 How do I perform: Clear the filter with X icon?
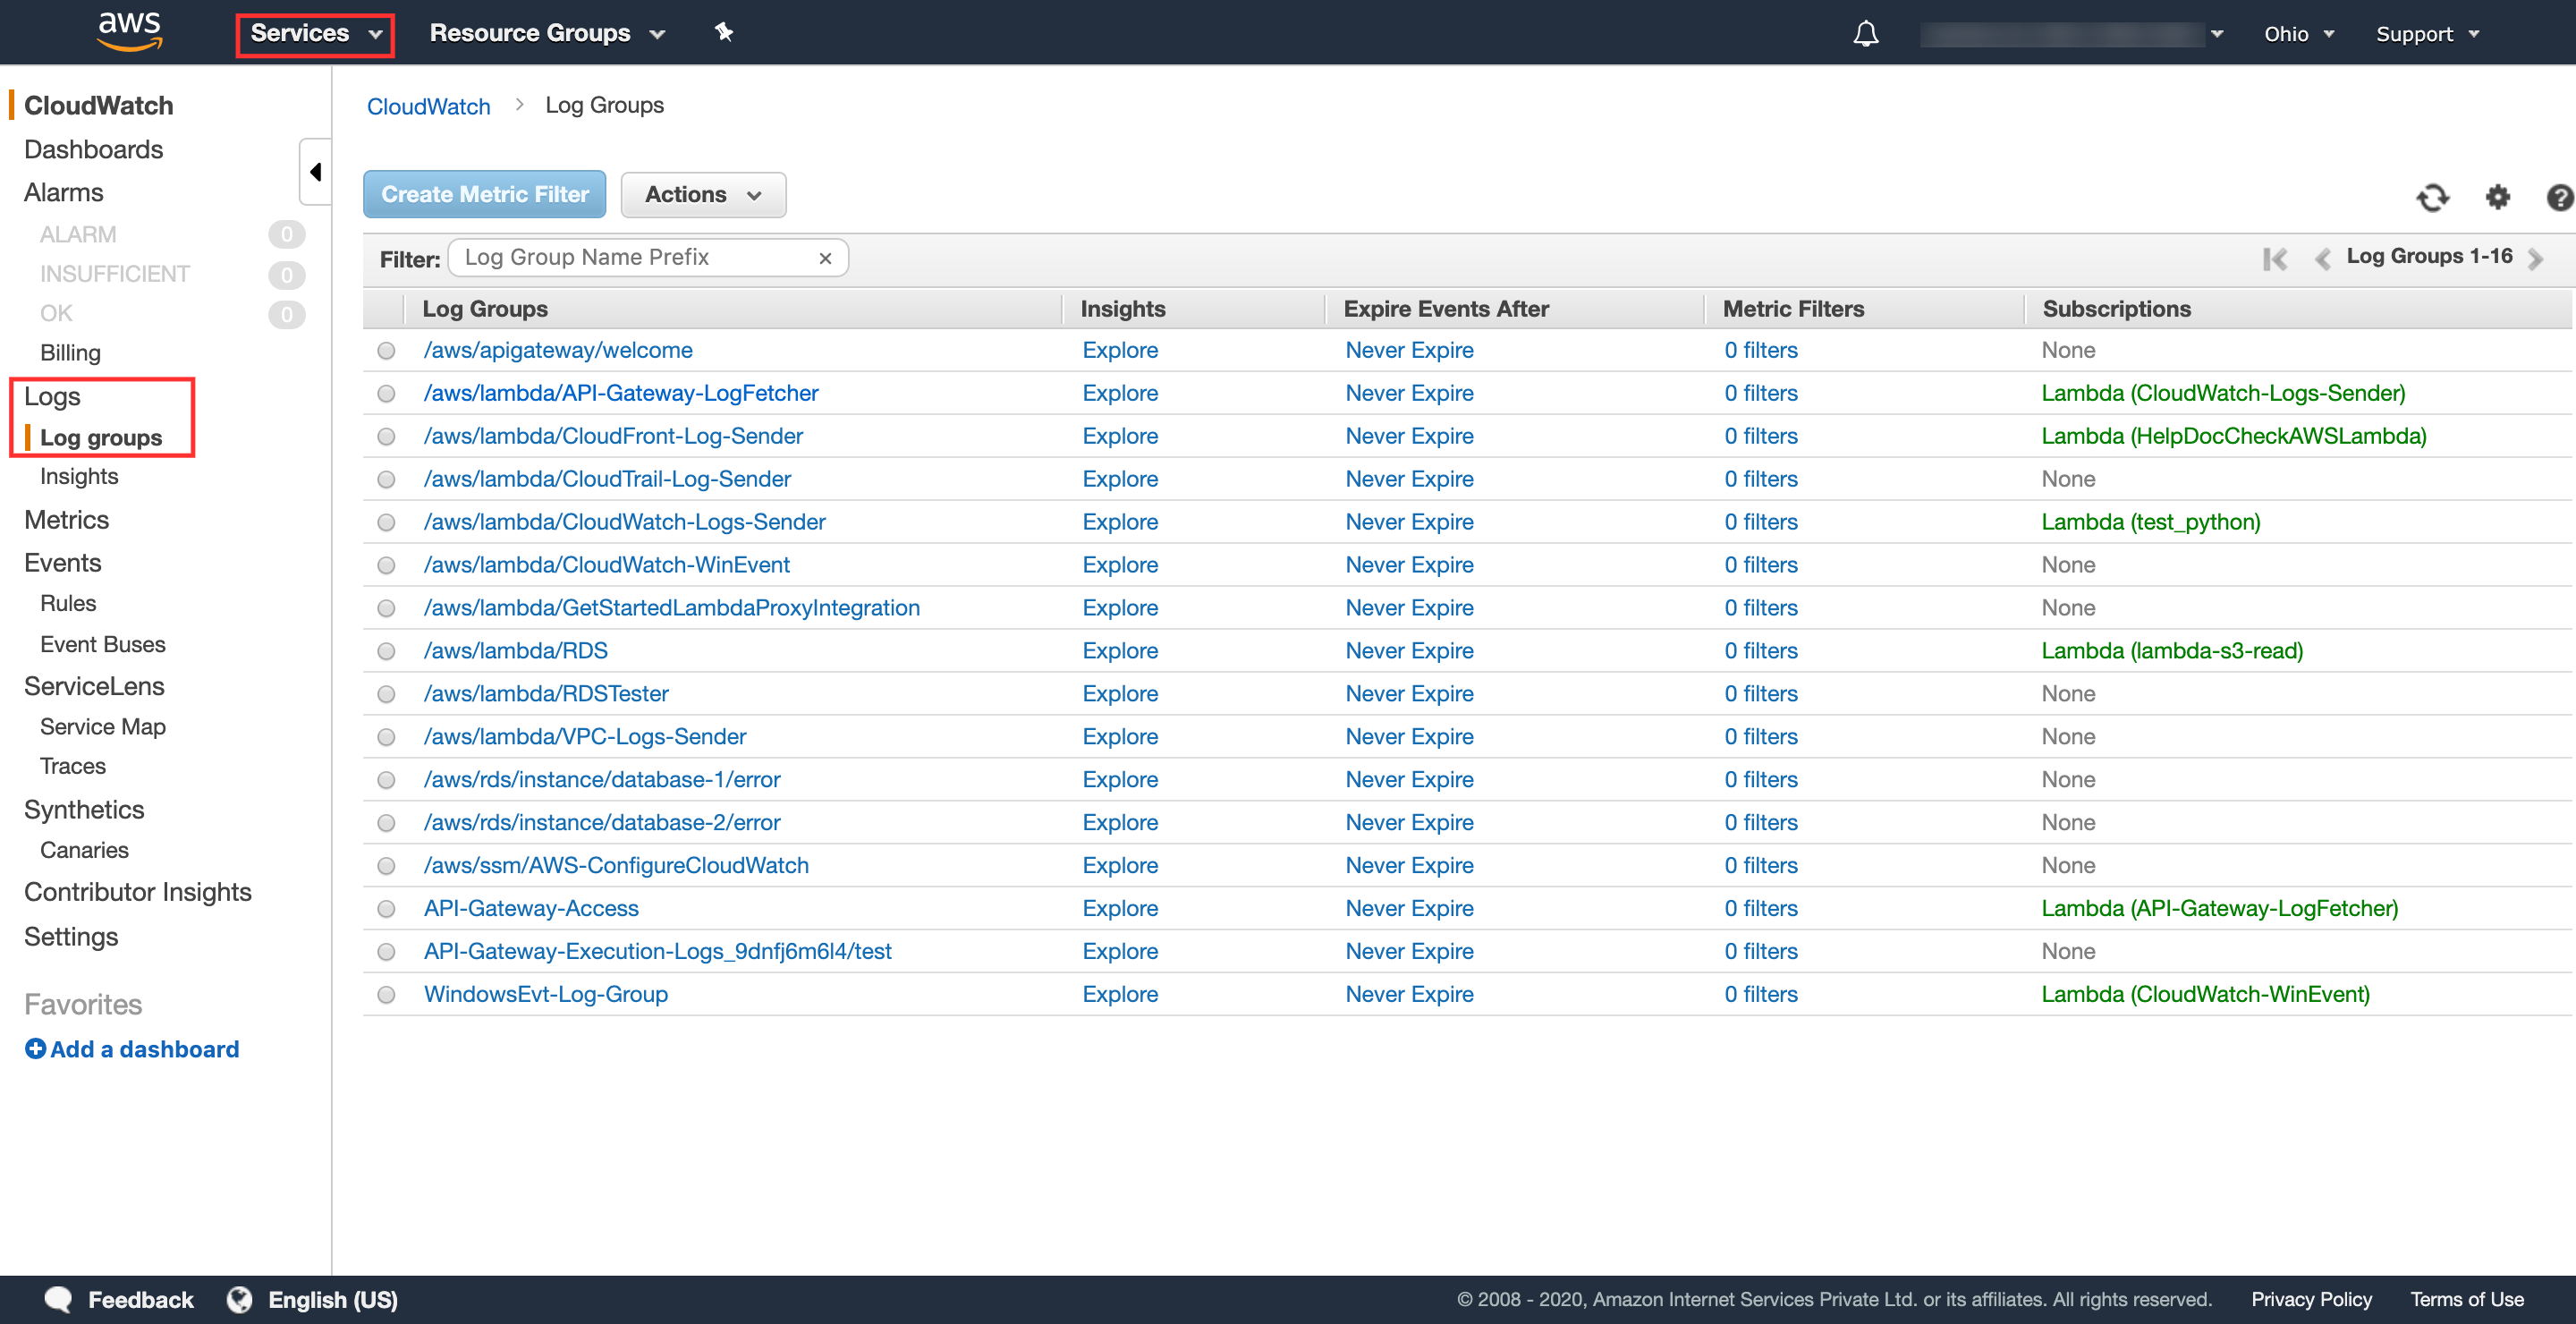pos(825,258)
